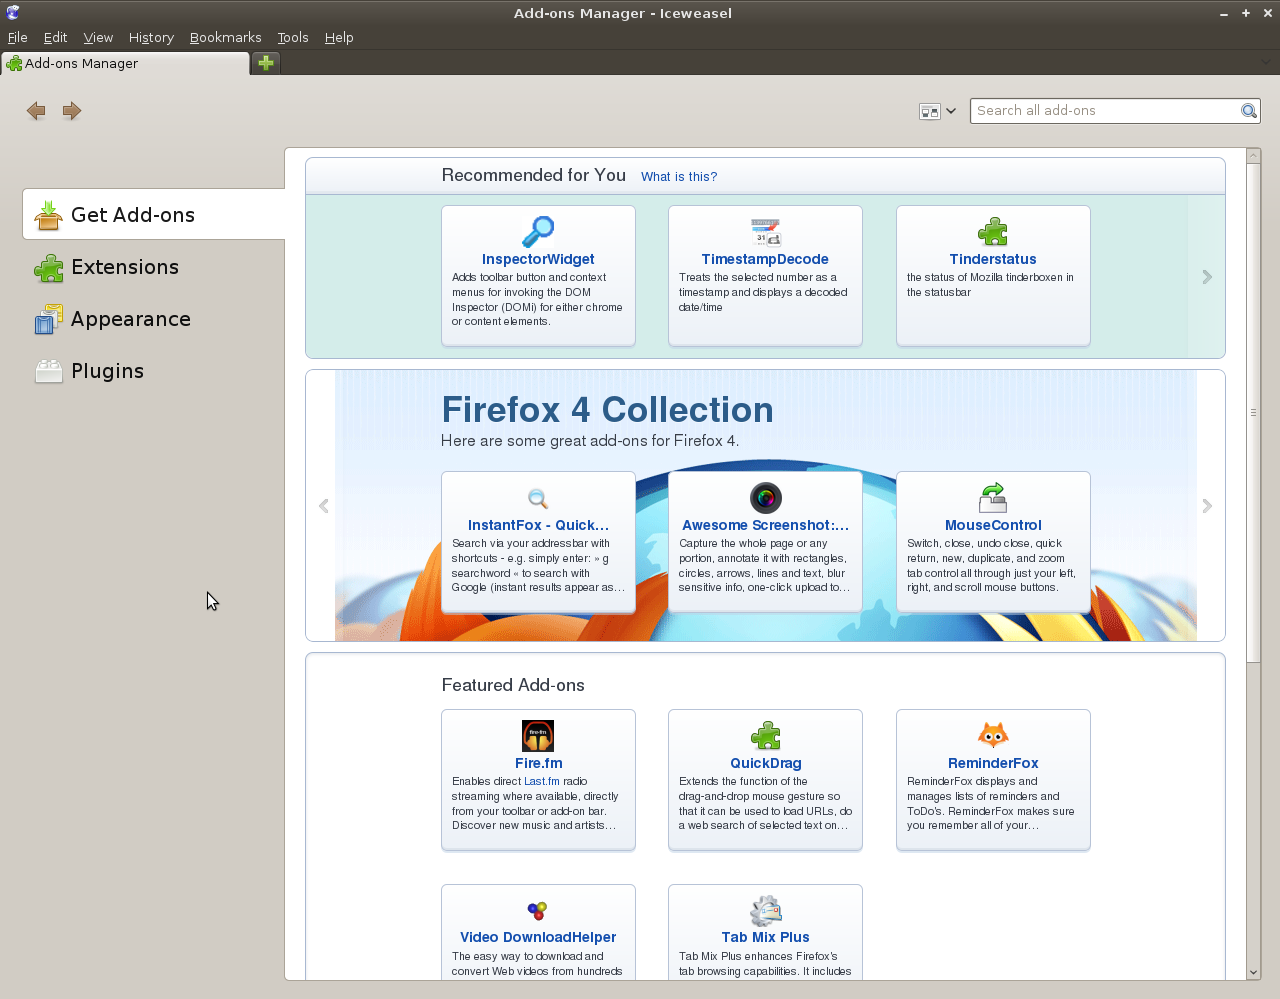Viewport: 1280px width, 999px height.
Task: Click the Fire.fm headphones icon
Action: pos(538,736)
